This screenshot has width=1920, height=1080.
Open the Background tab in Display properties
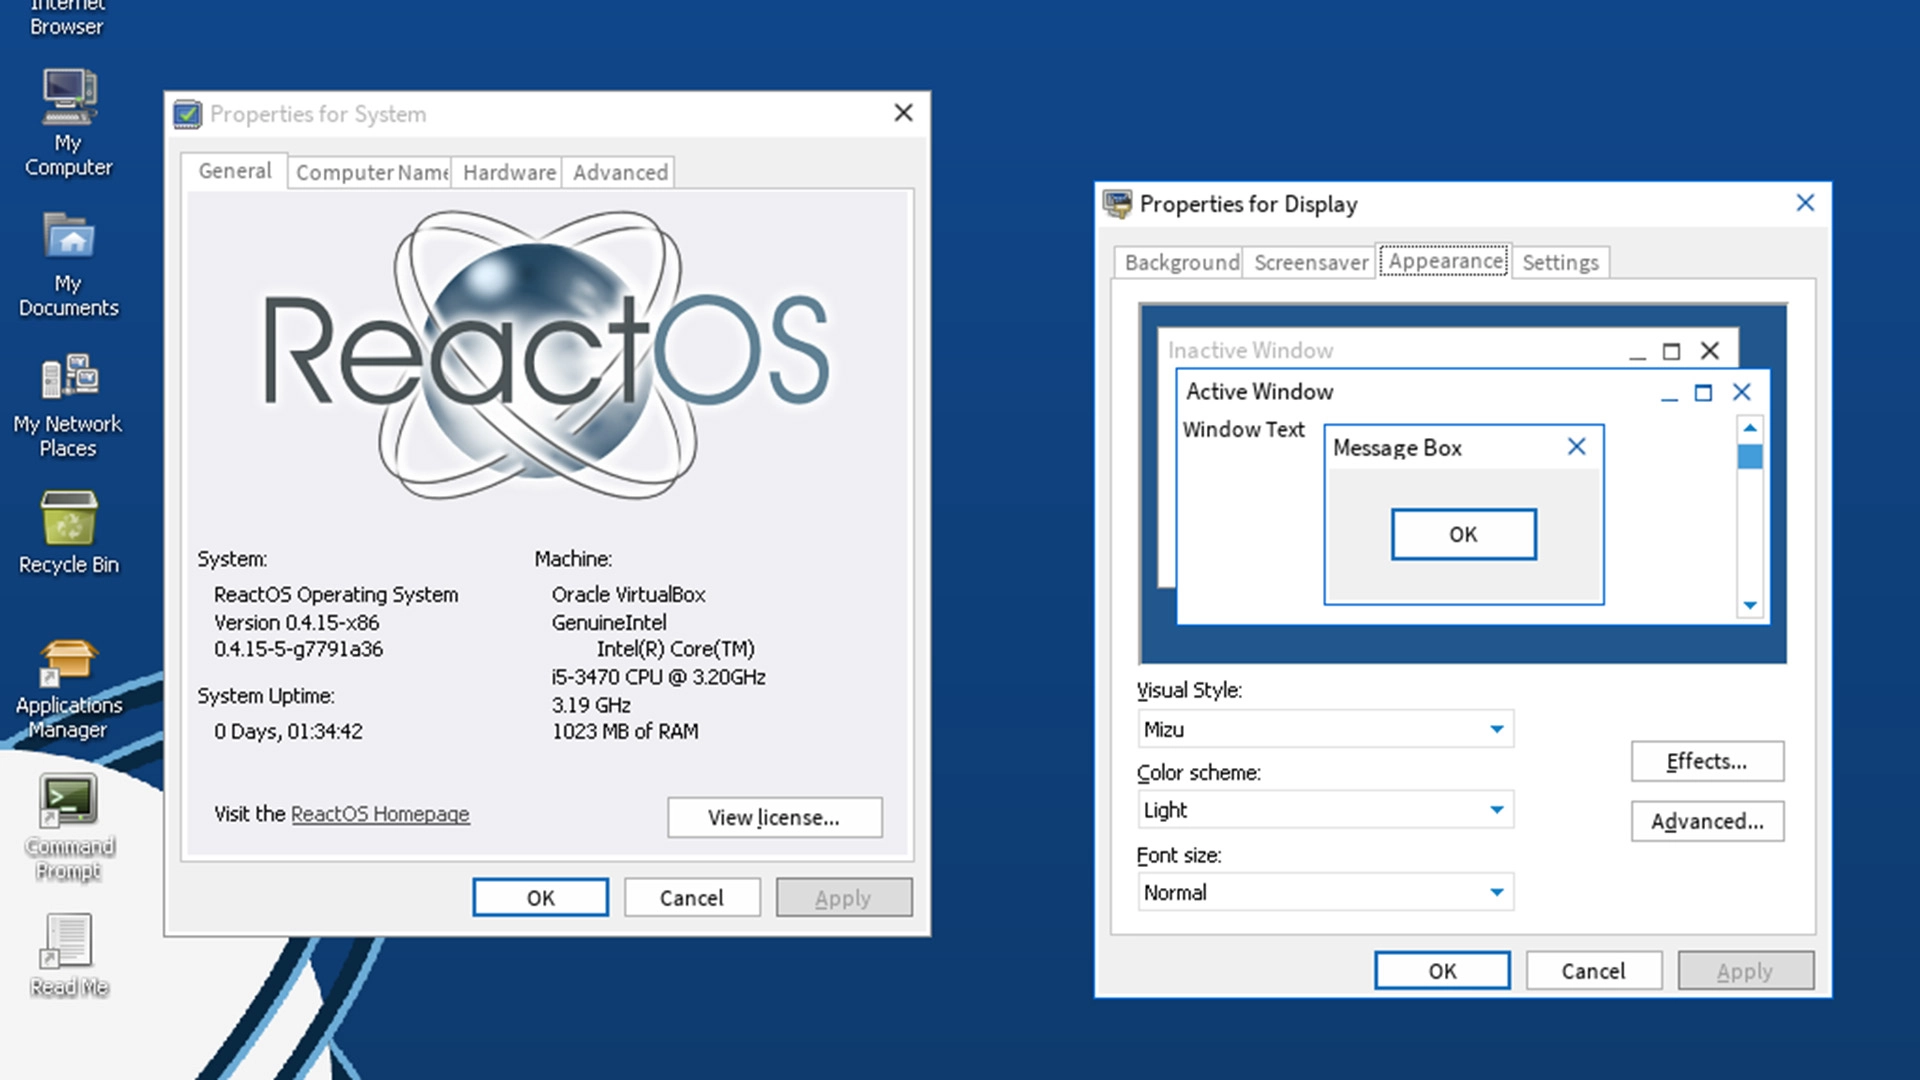1180,262
